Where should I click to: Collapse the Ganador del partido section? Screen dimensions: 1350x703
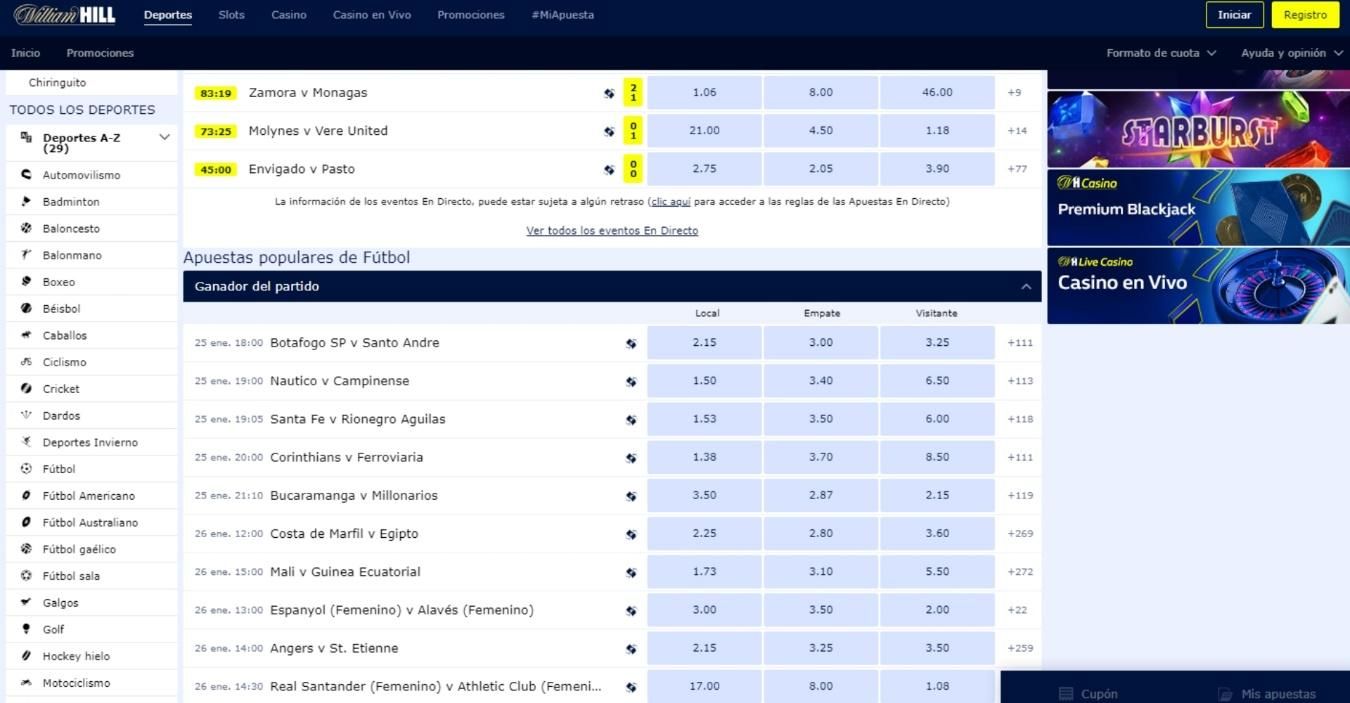click(x=1025, y=286)
